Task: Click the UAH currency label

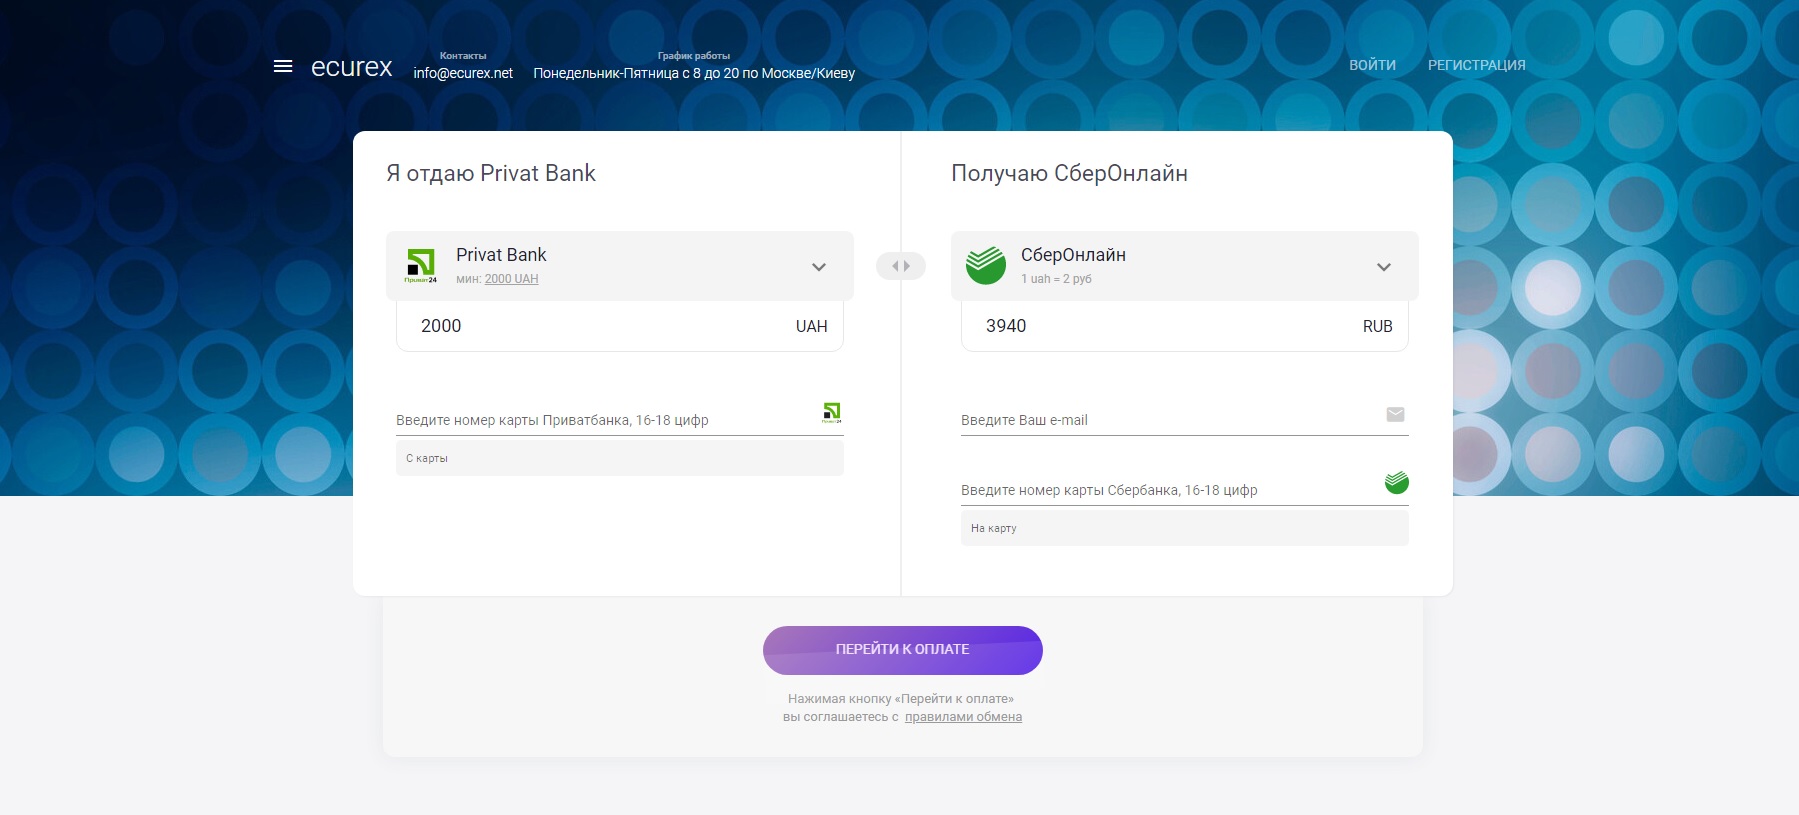Action: pos(811,326)
